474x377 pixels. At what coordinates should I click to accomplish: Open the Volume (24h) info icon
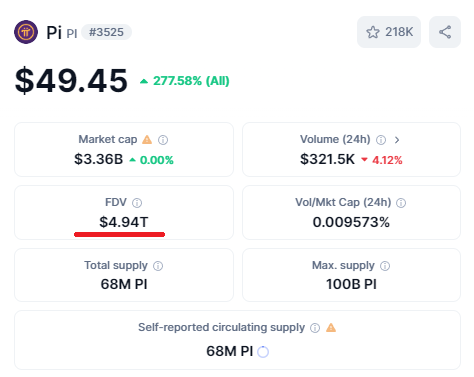coord(381,140)
